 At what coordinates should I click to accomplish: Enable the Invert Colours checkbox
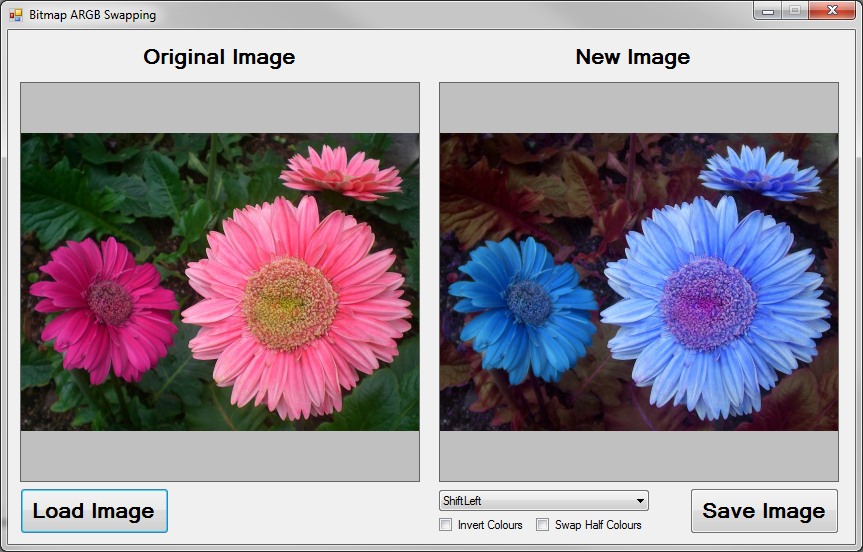coord(446,525)
